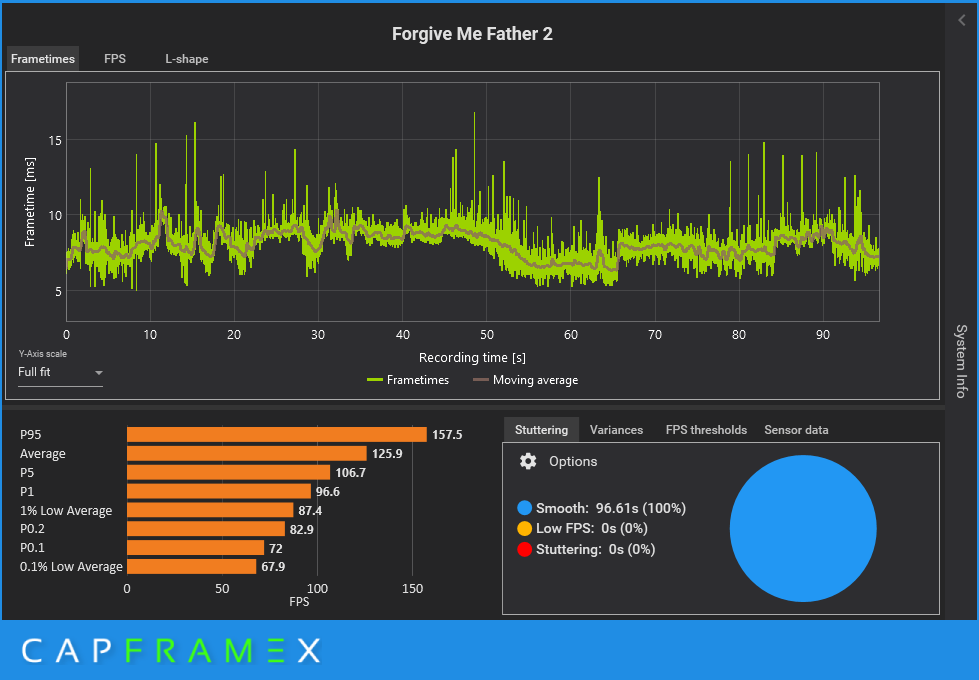Show the Stuttering tab
Viewport: 979px width, 680px height.
[x=541, y=430]
